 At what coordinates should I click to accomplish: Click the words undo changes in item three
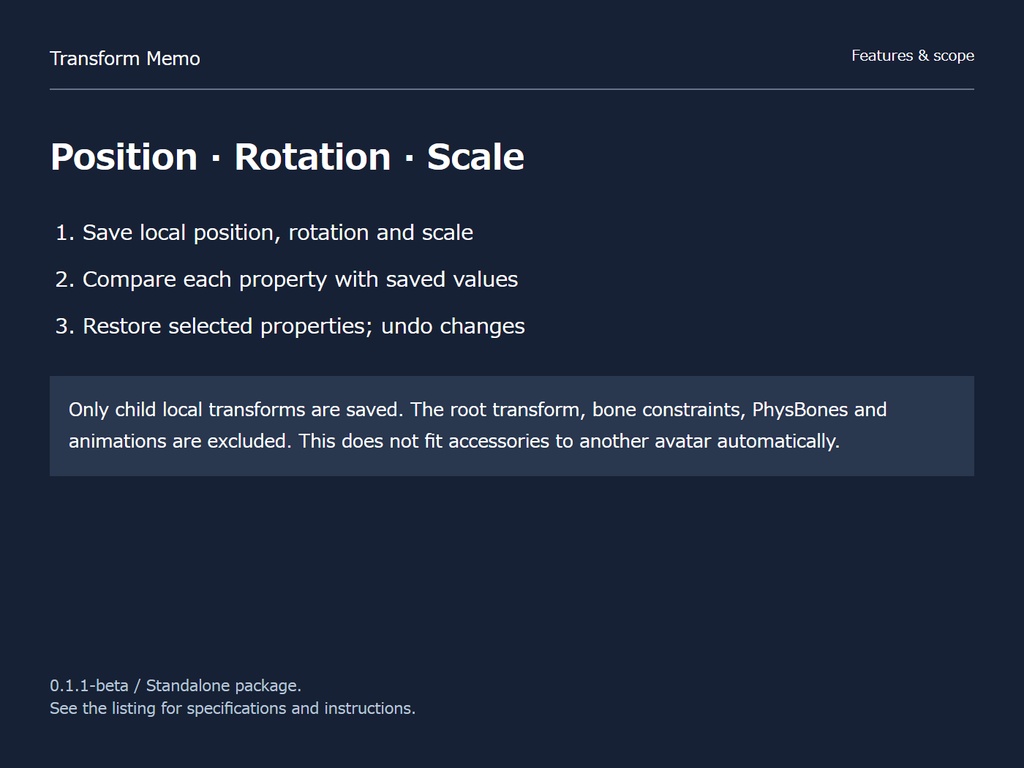453,326
